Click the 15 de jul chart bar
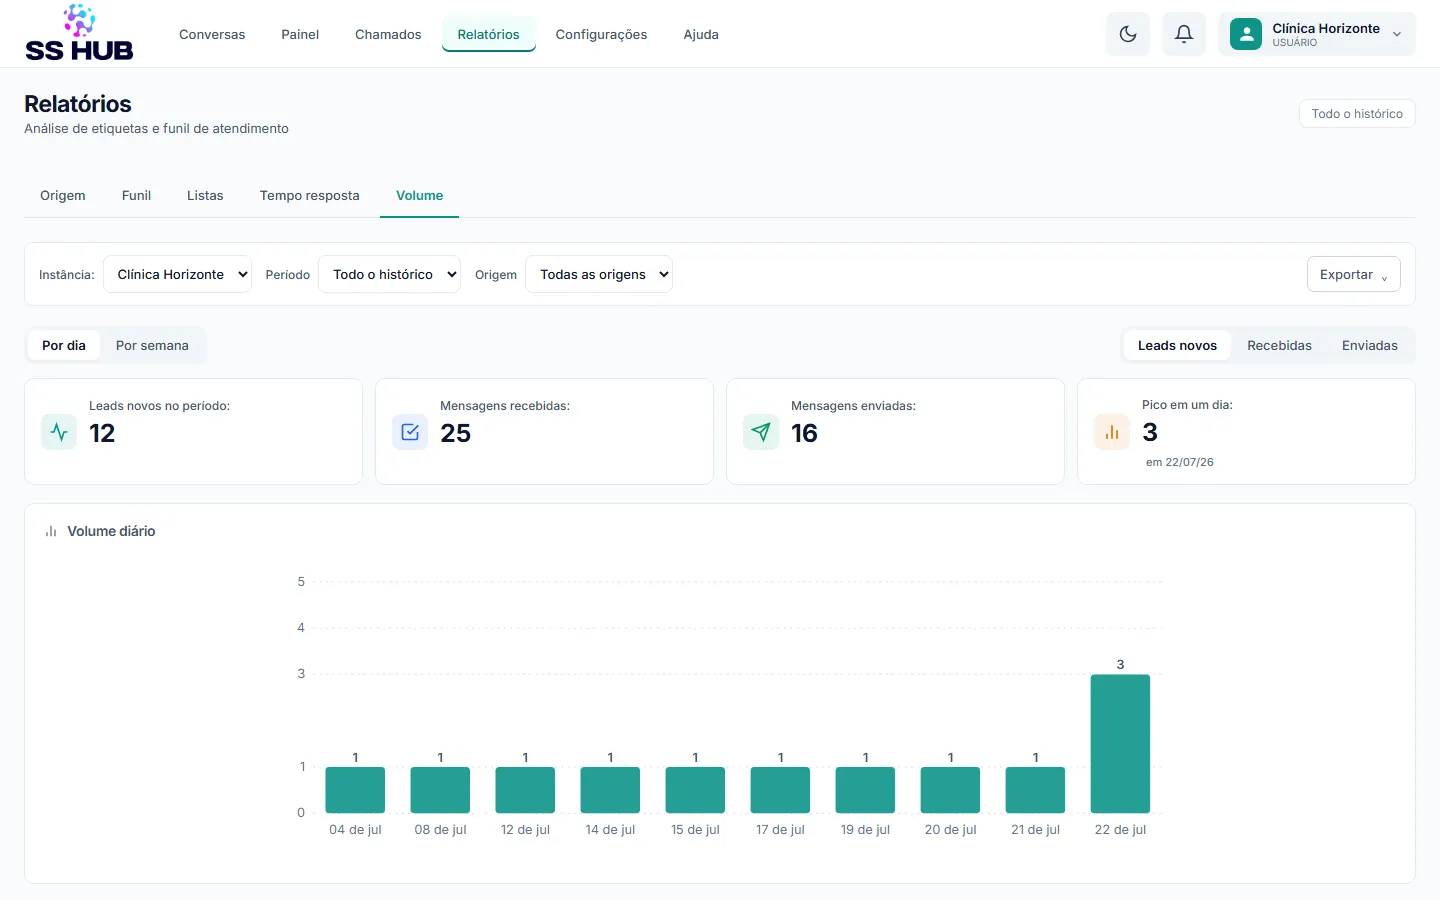Viewport: 1440px width, 900px height. (x=695, y=790)
